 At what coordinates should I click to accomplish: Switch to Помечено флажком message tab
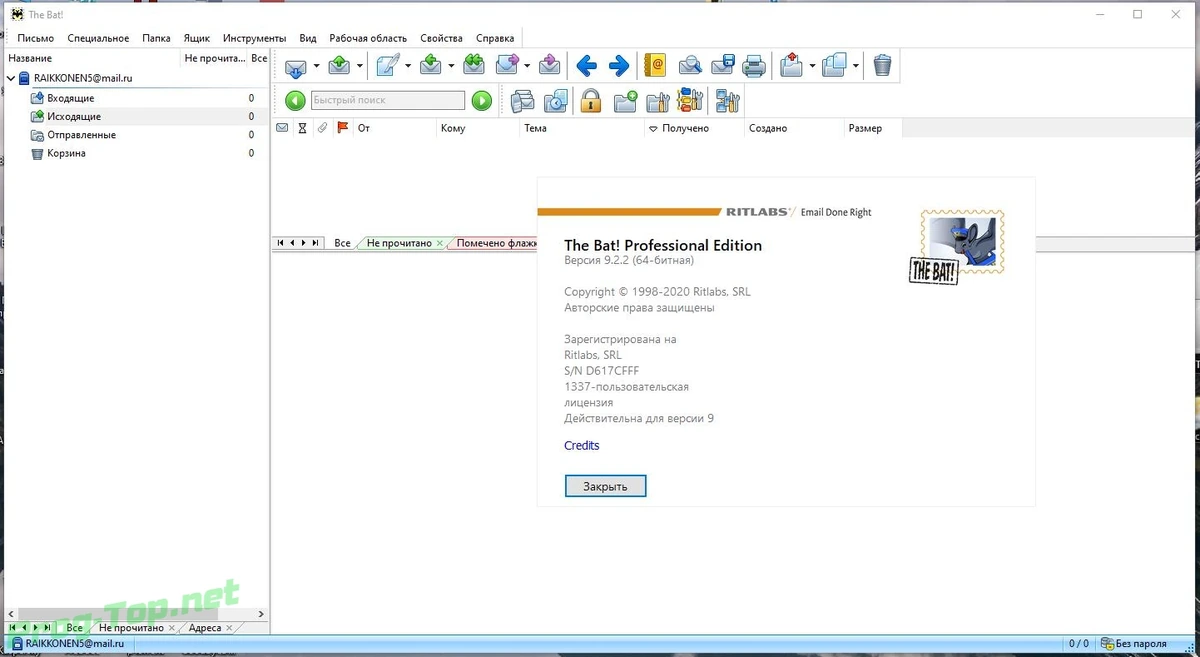(x=497, y=243)
